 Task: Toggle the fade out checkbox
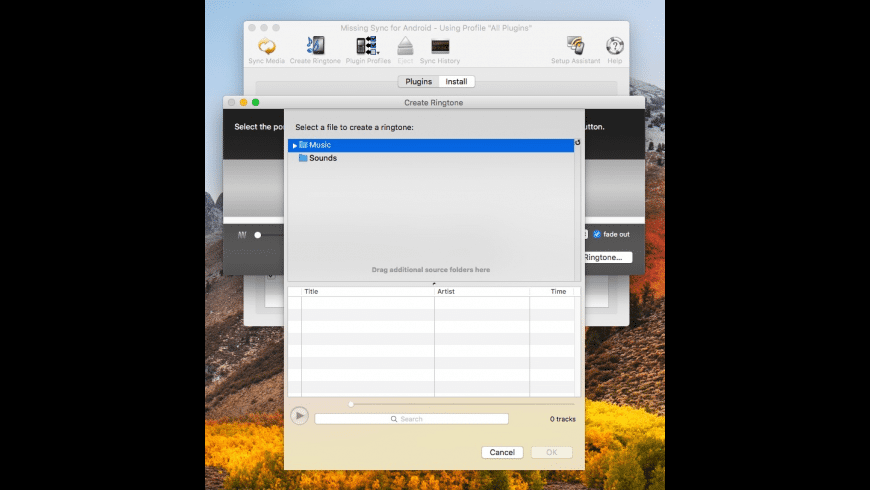pos(597,234)
